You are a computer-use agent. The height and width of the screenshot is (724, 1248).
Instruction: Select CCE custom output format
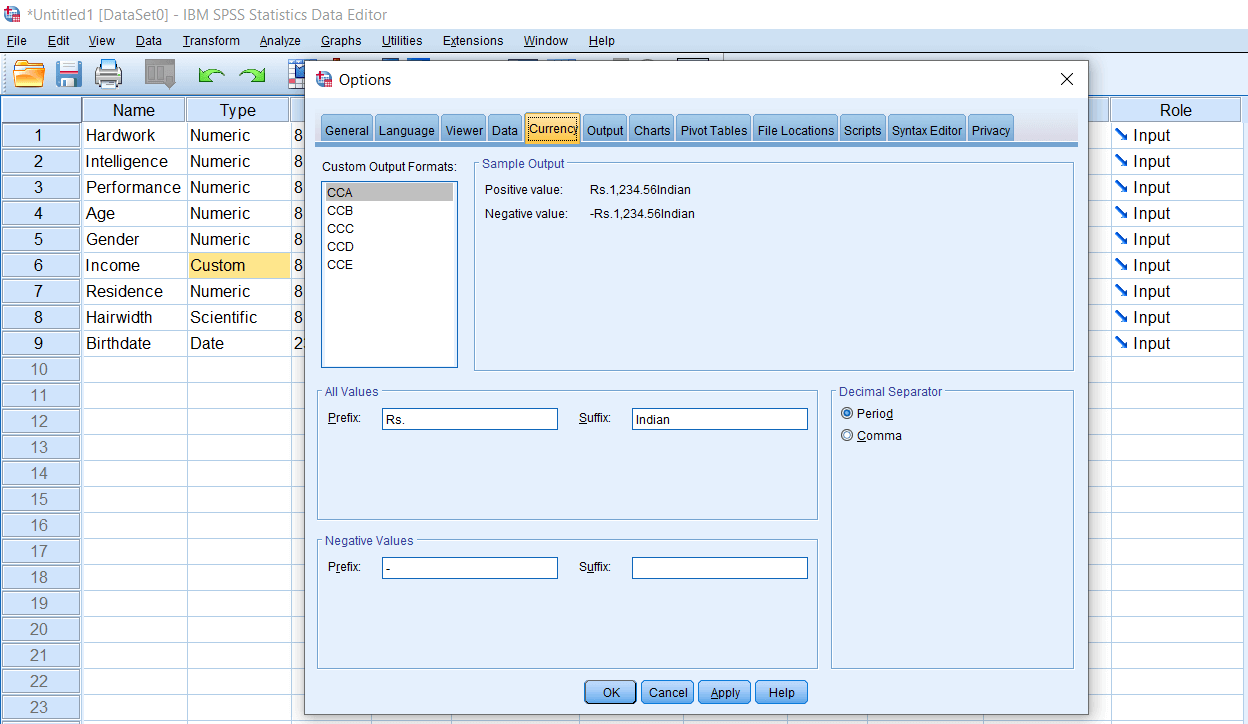coord(389,264)
